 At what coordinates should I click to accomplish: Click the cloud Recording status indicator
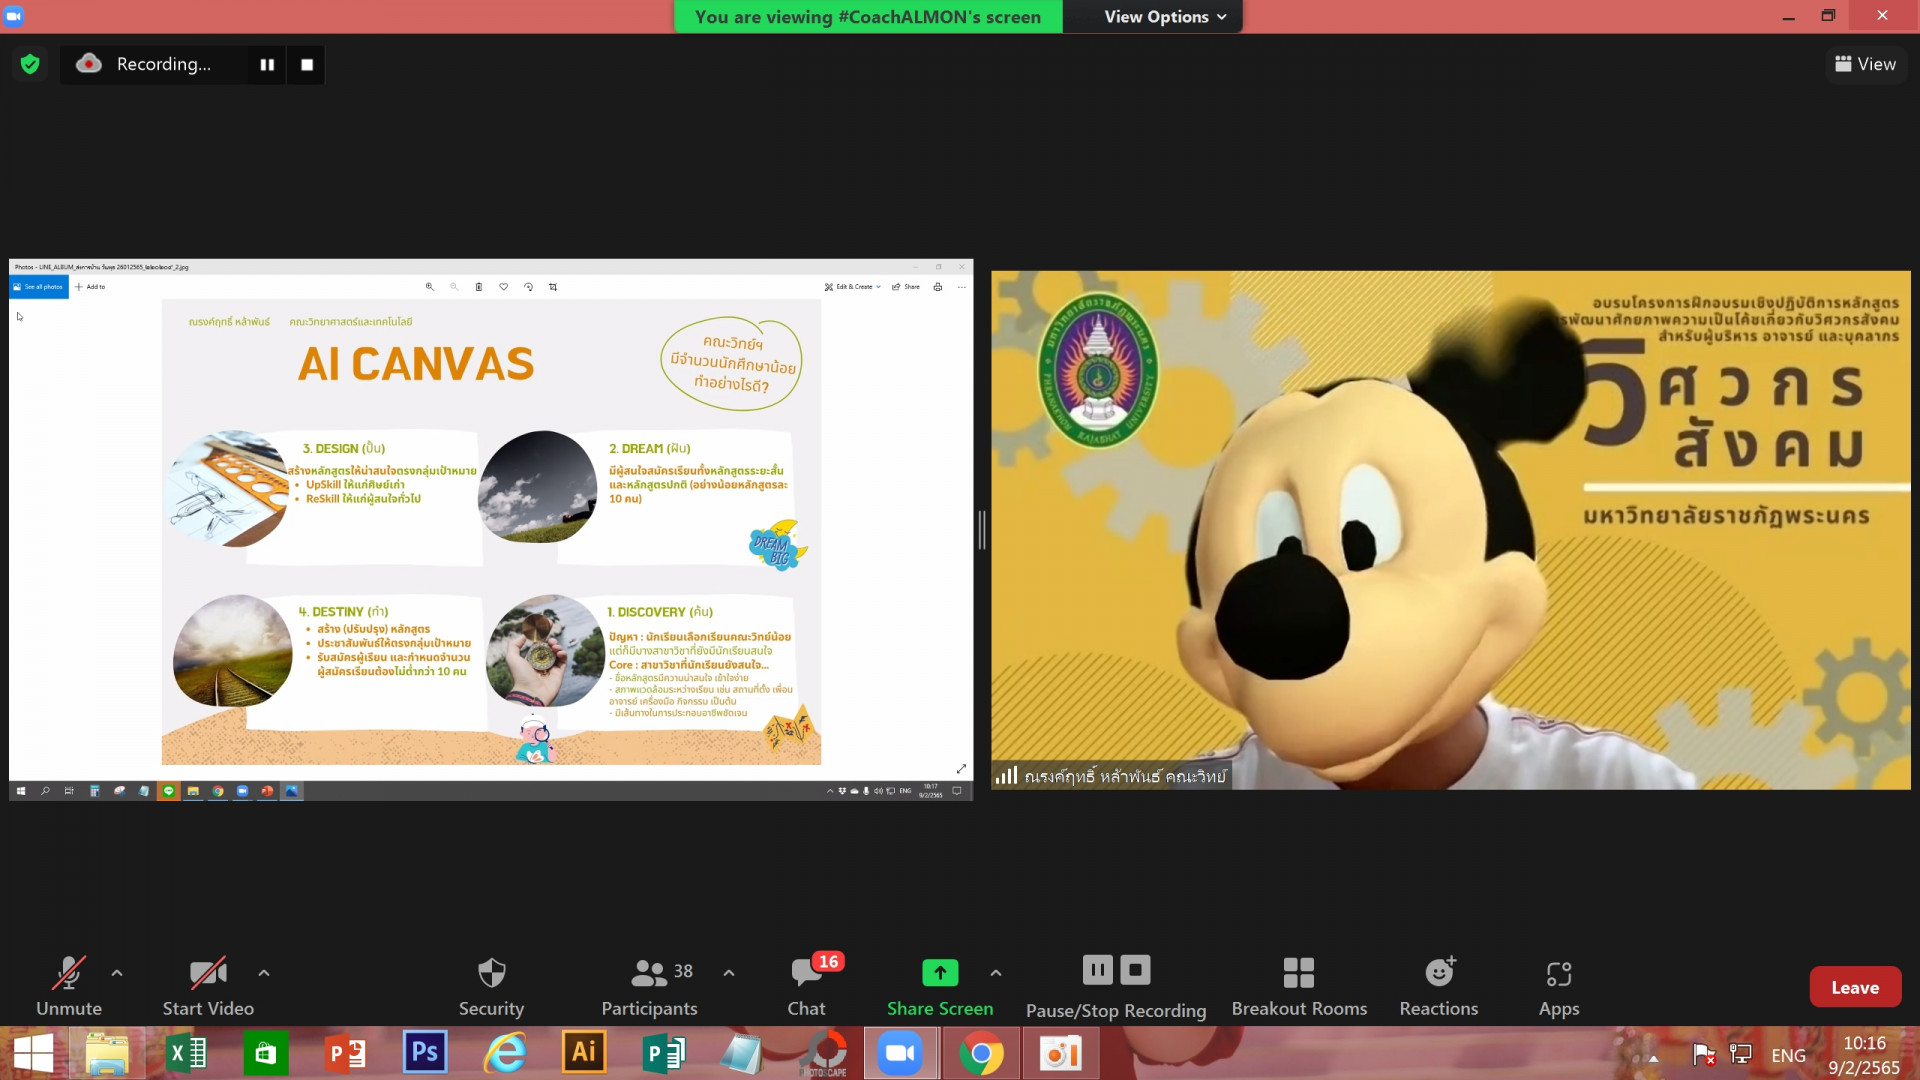[144, 64]
